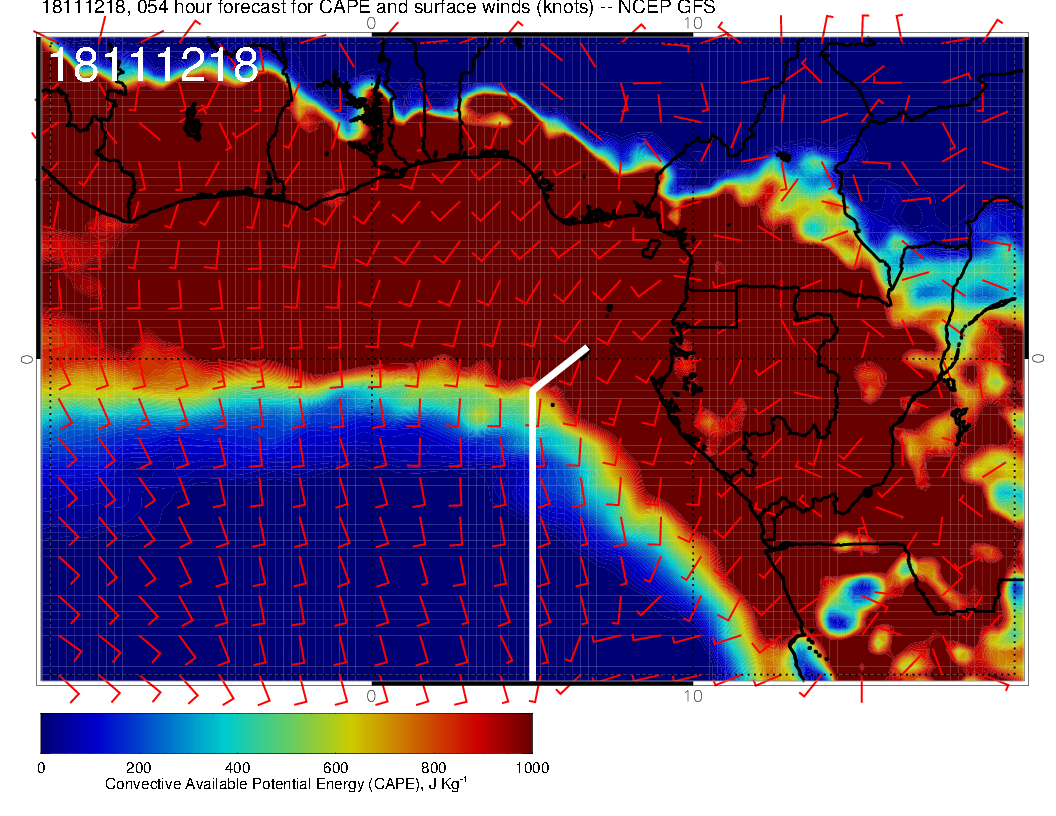
Task: Click the vertical white line on the map
Action: [531, 540]
